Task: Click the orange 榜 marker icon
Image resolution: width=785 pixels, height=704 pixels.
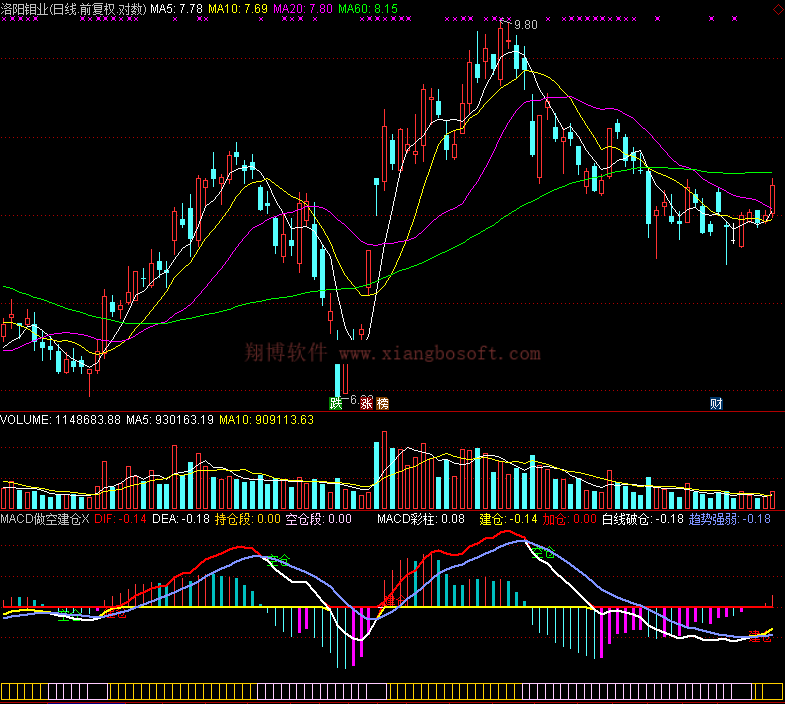Action: tap(382, 403)
